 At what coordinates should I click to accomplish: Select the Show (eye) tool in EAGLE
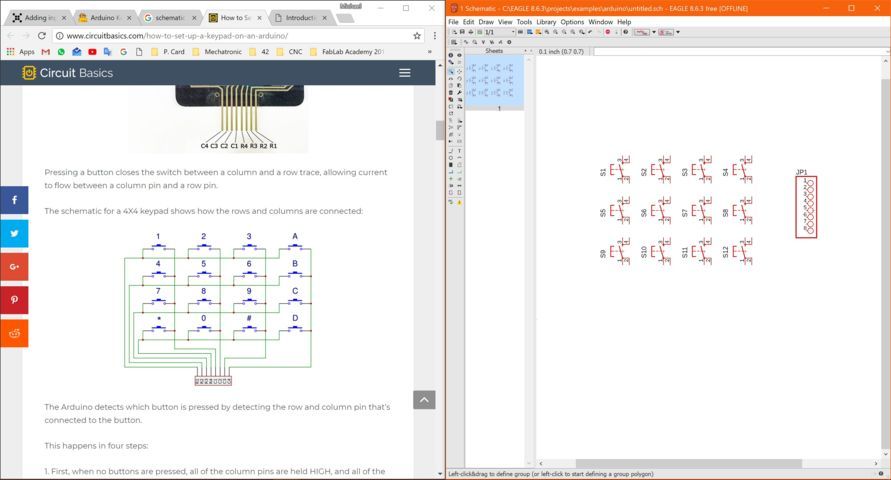tap(459, 55)
